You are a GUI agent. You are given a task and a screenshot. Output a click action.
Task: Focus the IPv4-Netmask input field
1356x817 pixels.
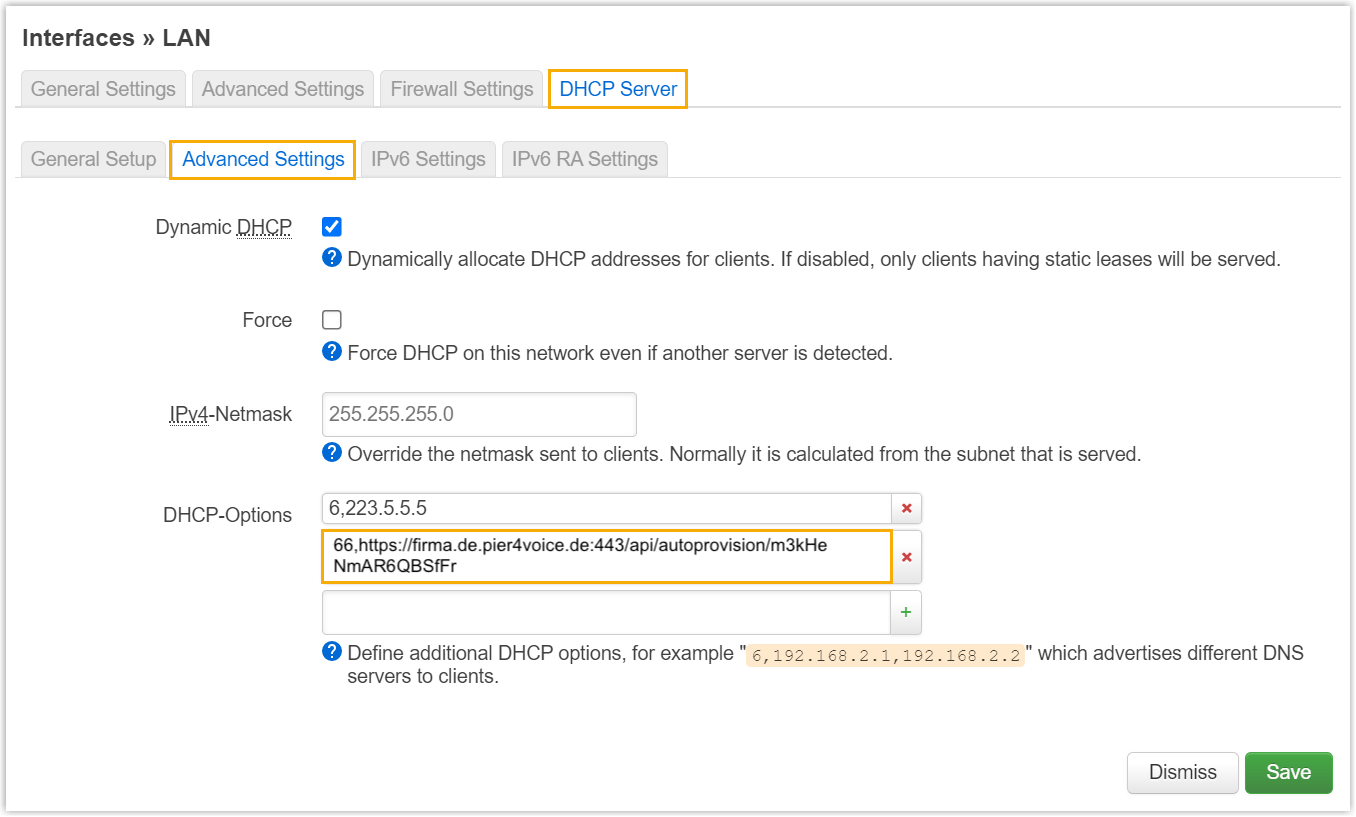(479, 414)
